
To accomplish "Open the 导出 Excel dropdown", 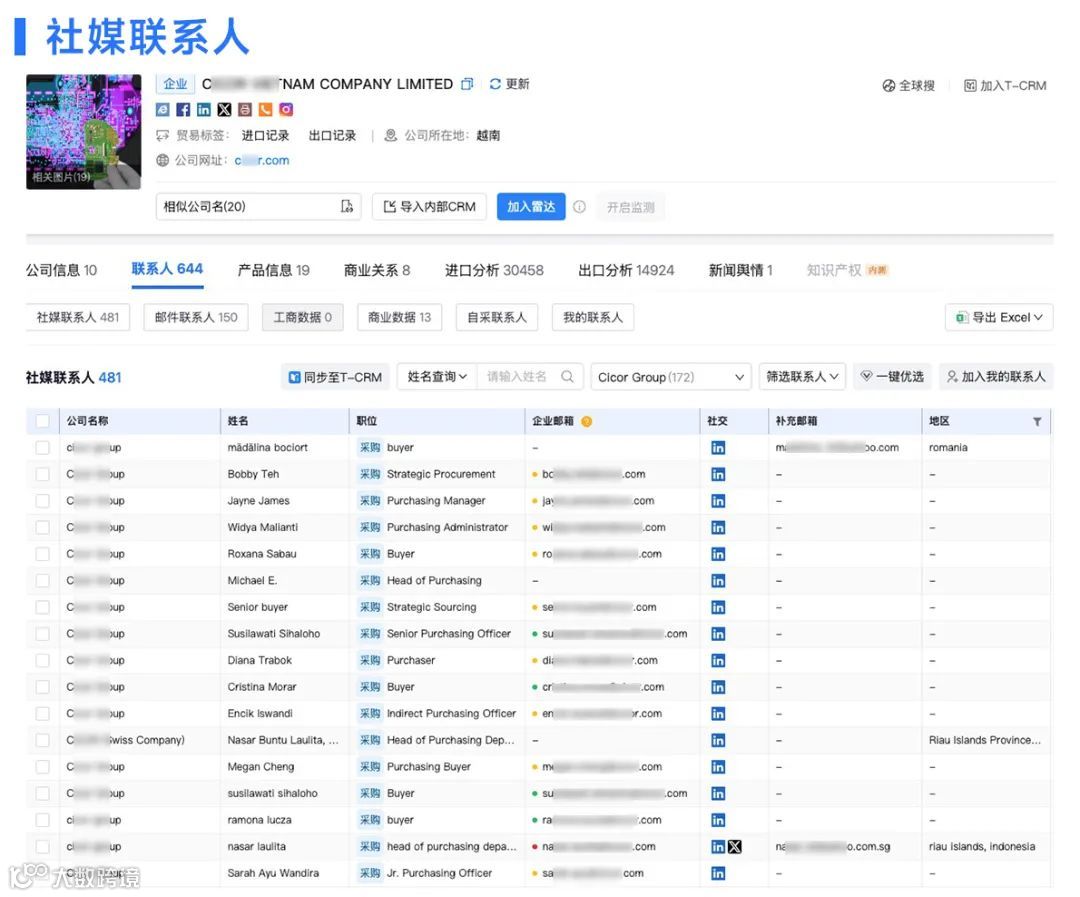I will [x=999, y=318].
